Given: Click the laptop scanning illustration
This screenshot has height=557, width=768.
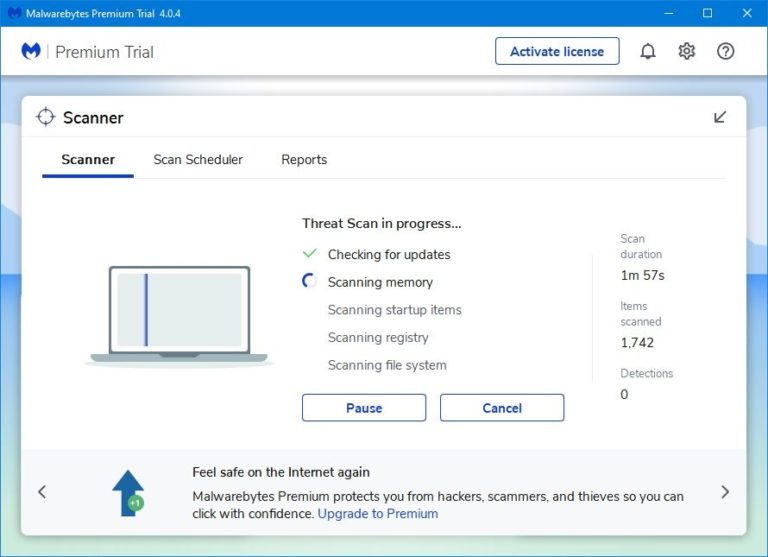Looking at the screenshot, I should (x=179, y=316).
